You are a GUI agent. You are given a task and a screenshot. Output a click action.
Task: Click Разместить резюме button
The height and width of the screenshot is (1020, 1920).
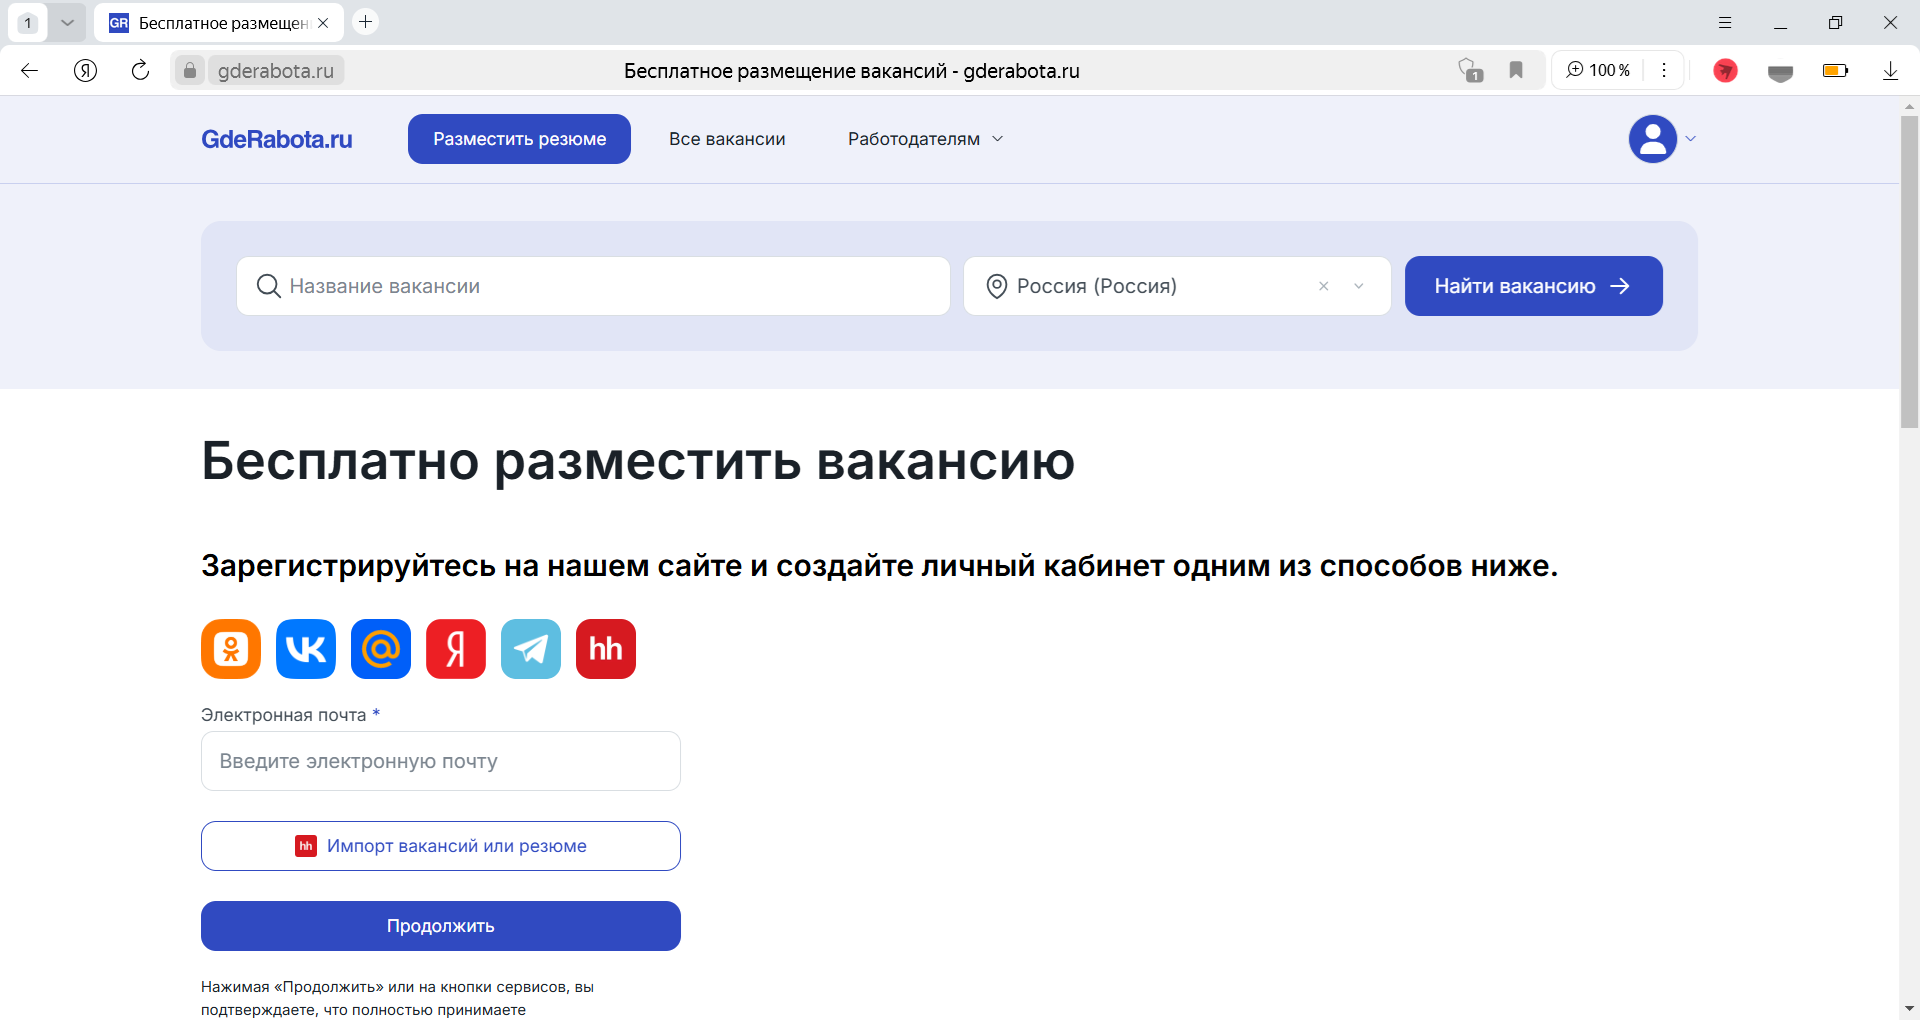click(x=519, y=139)
